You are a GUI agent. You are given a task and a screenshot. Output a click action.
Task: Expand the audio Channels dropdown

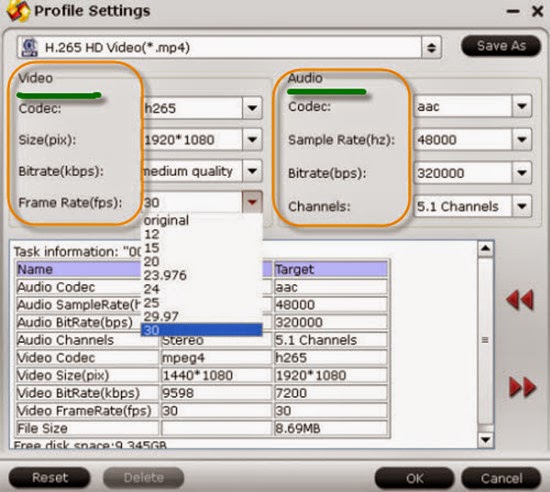click(522, 206)
